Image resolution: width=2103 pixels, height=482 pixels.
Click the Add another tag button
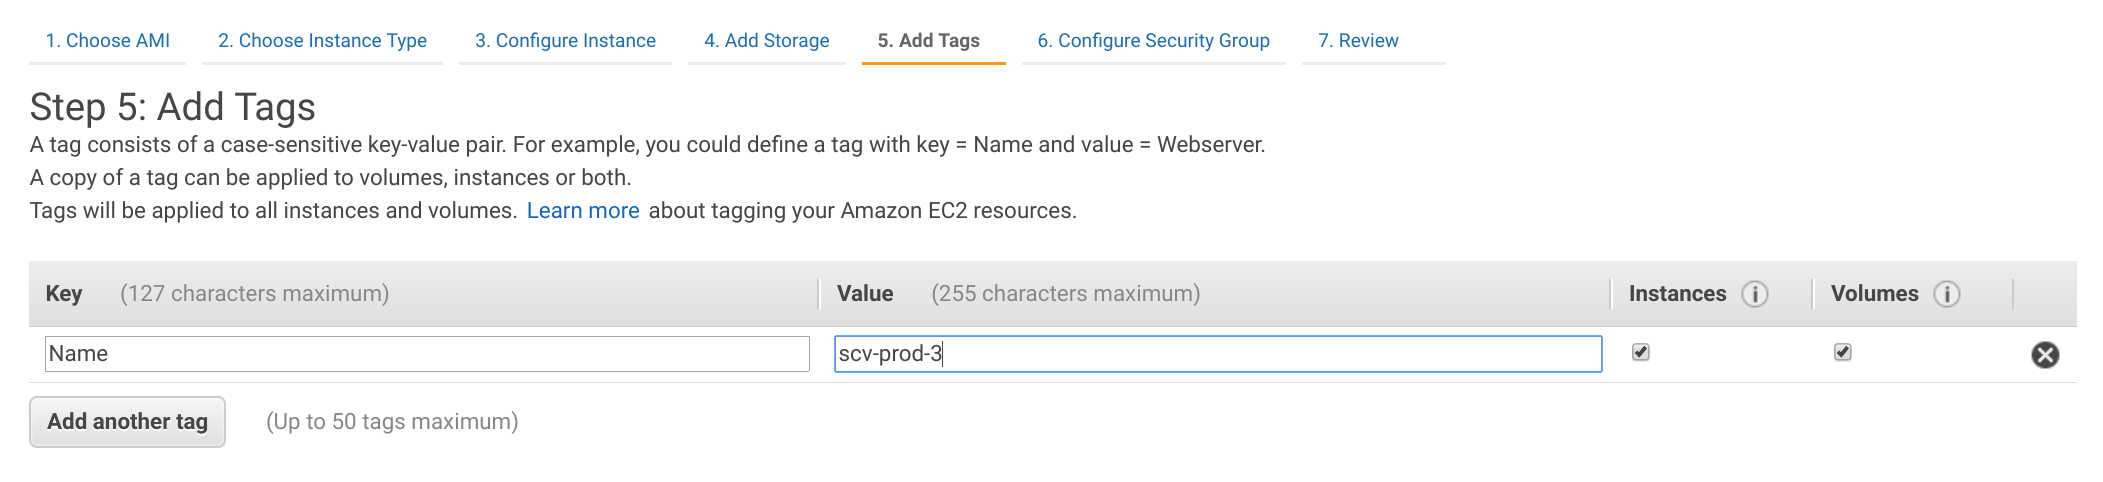pos(128,422)
